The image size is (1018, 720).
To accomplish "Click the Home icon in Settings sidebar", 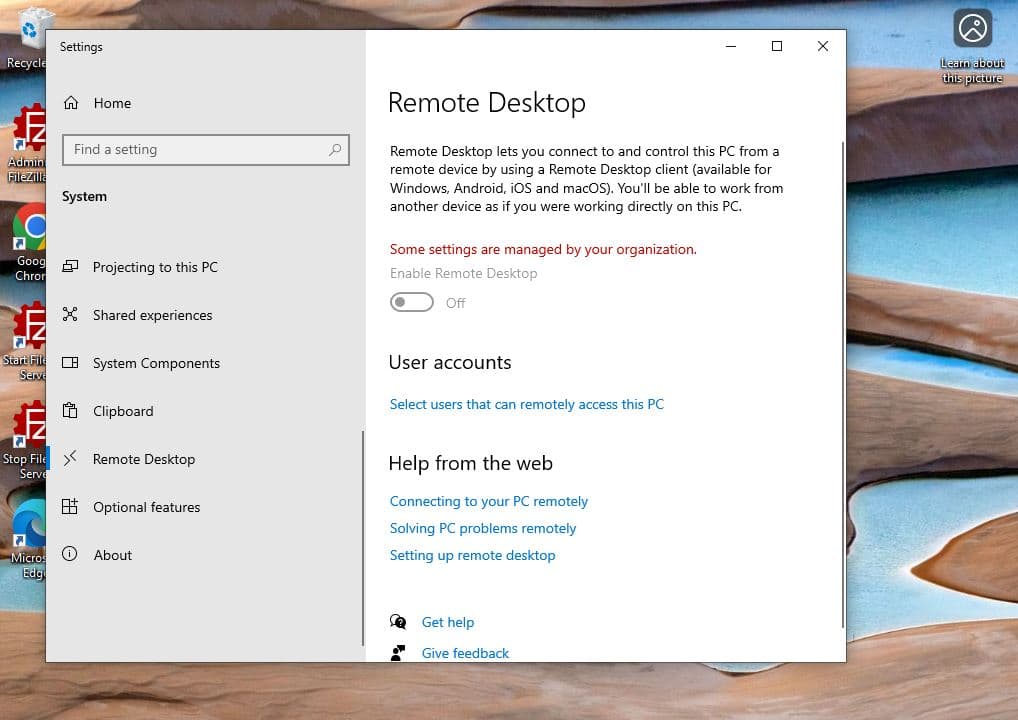I will pyautogui.click(x=70, y=103).
